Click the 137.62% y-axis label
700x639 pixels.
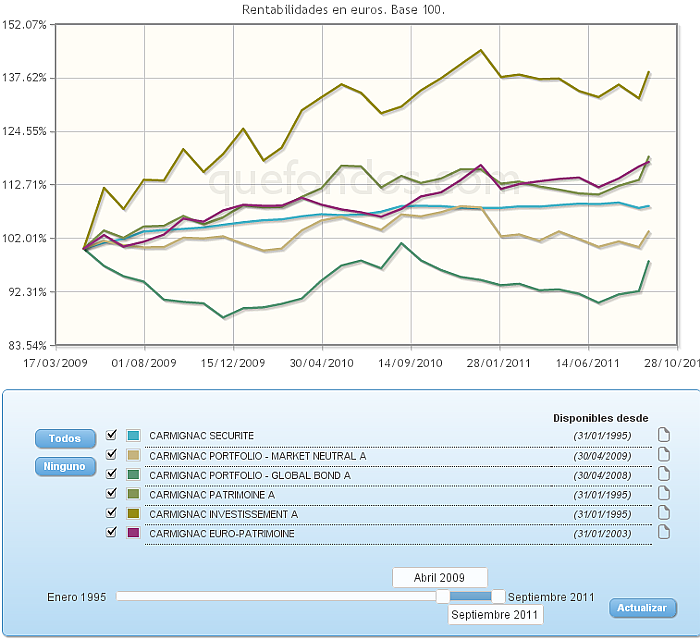(x=24, y=78)
